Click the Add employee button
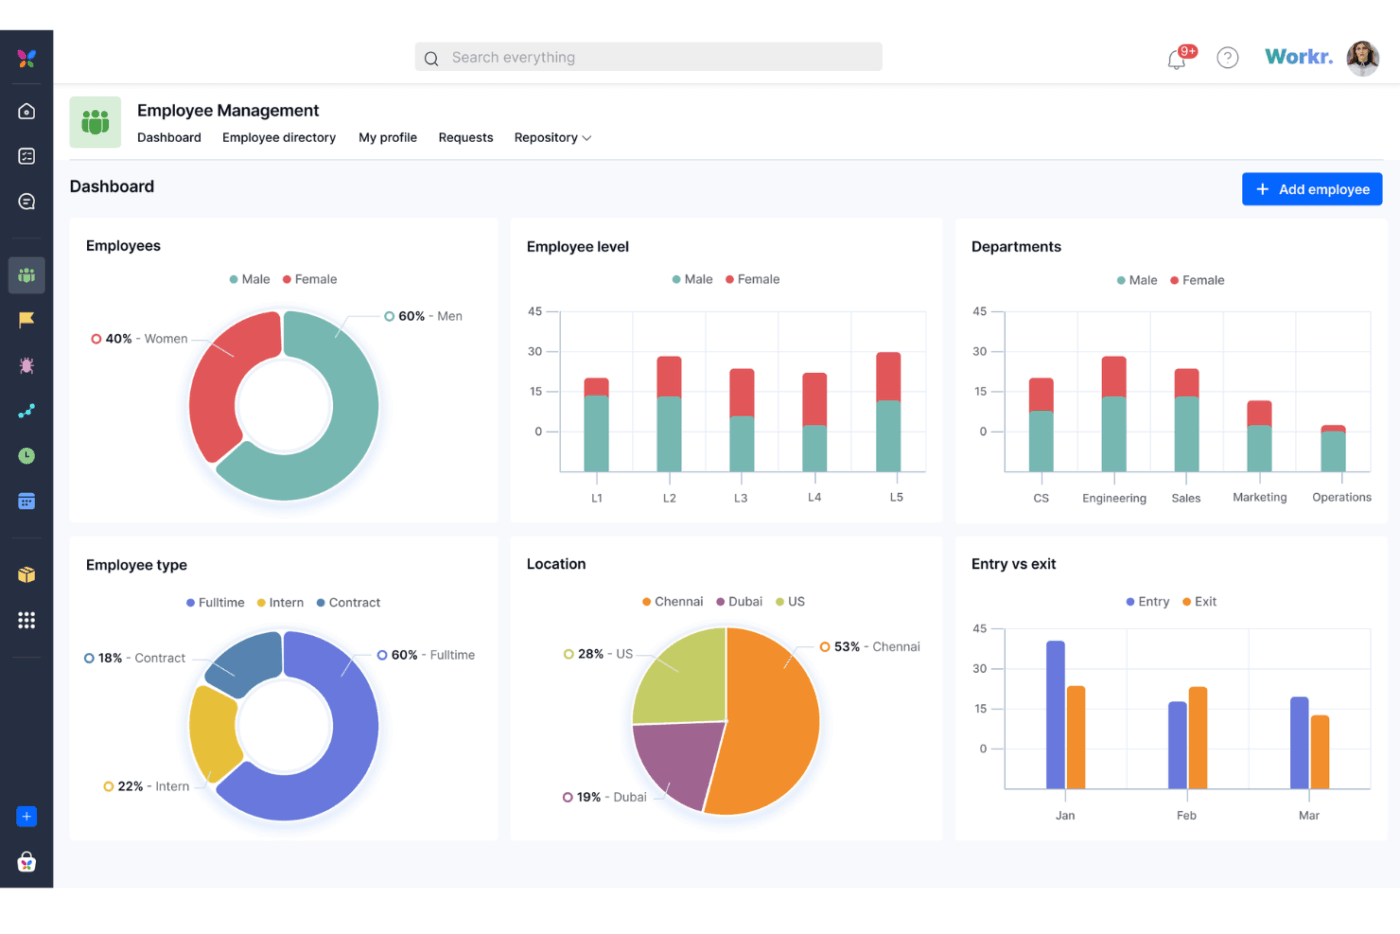This screenshot has height=934, width=1400. tap(1312, 189)
